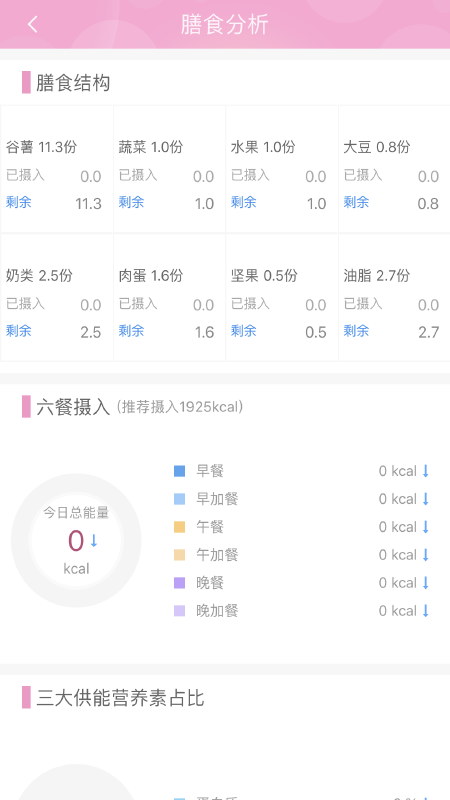The image size is (450, 800).
Task: Click the 今日总能量 ring chart
Action: pos(76,540)
